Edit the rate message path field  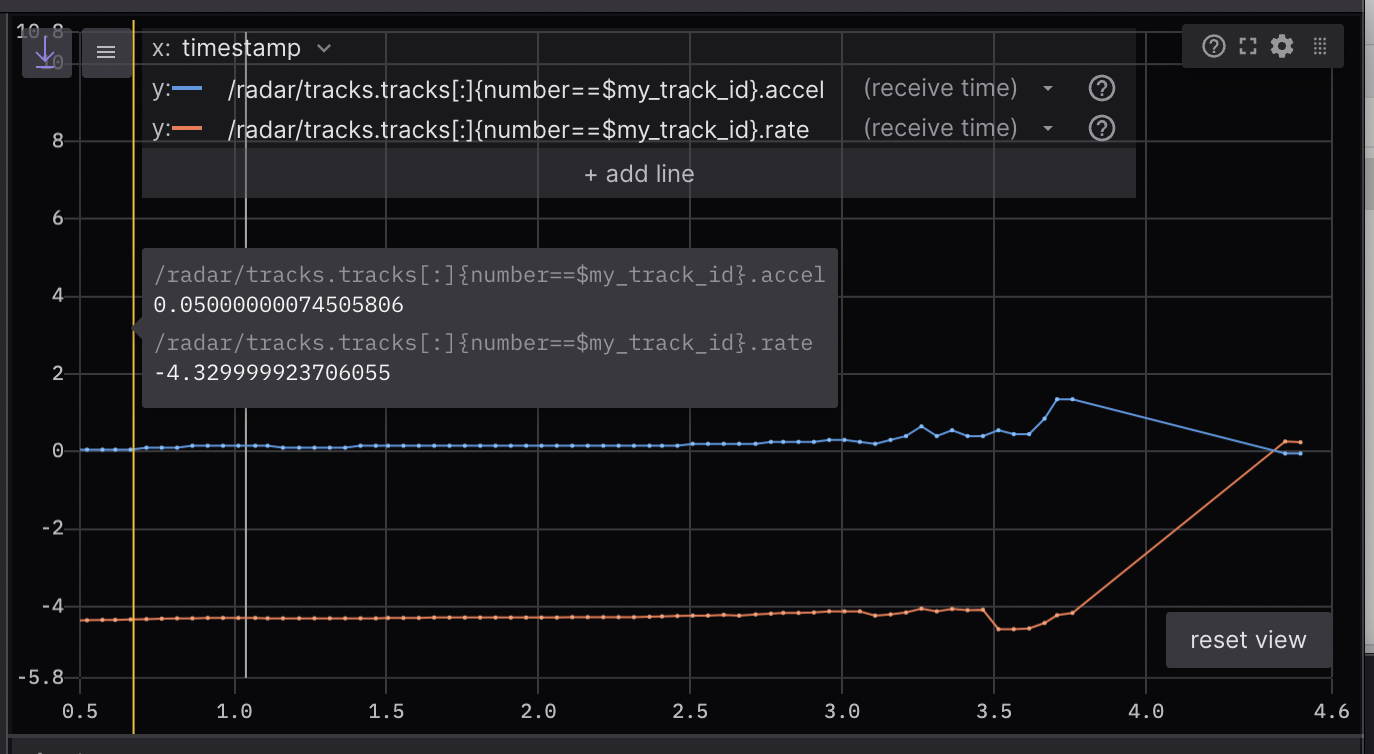(518, 129)
